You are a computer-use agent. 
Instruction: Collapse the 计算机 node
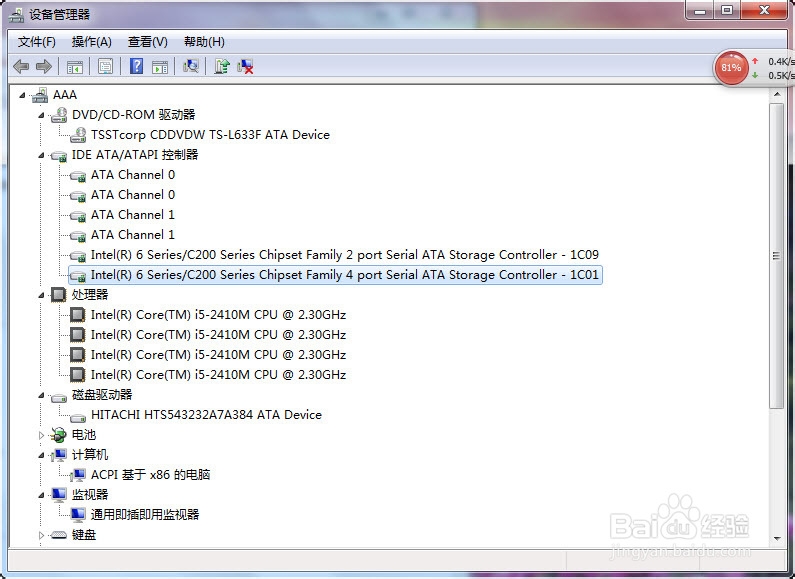(x=42, y=455)
